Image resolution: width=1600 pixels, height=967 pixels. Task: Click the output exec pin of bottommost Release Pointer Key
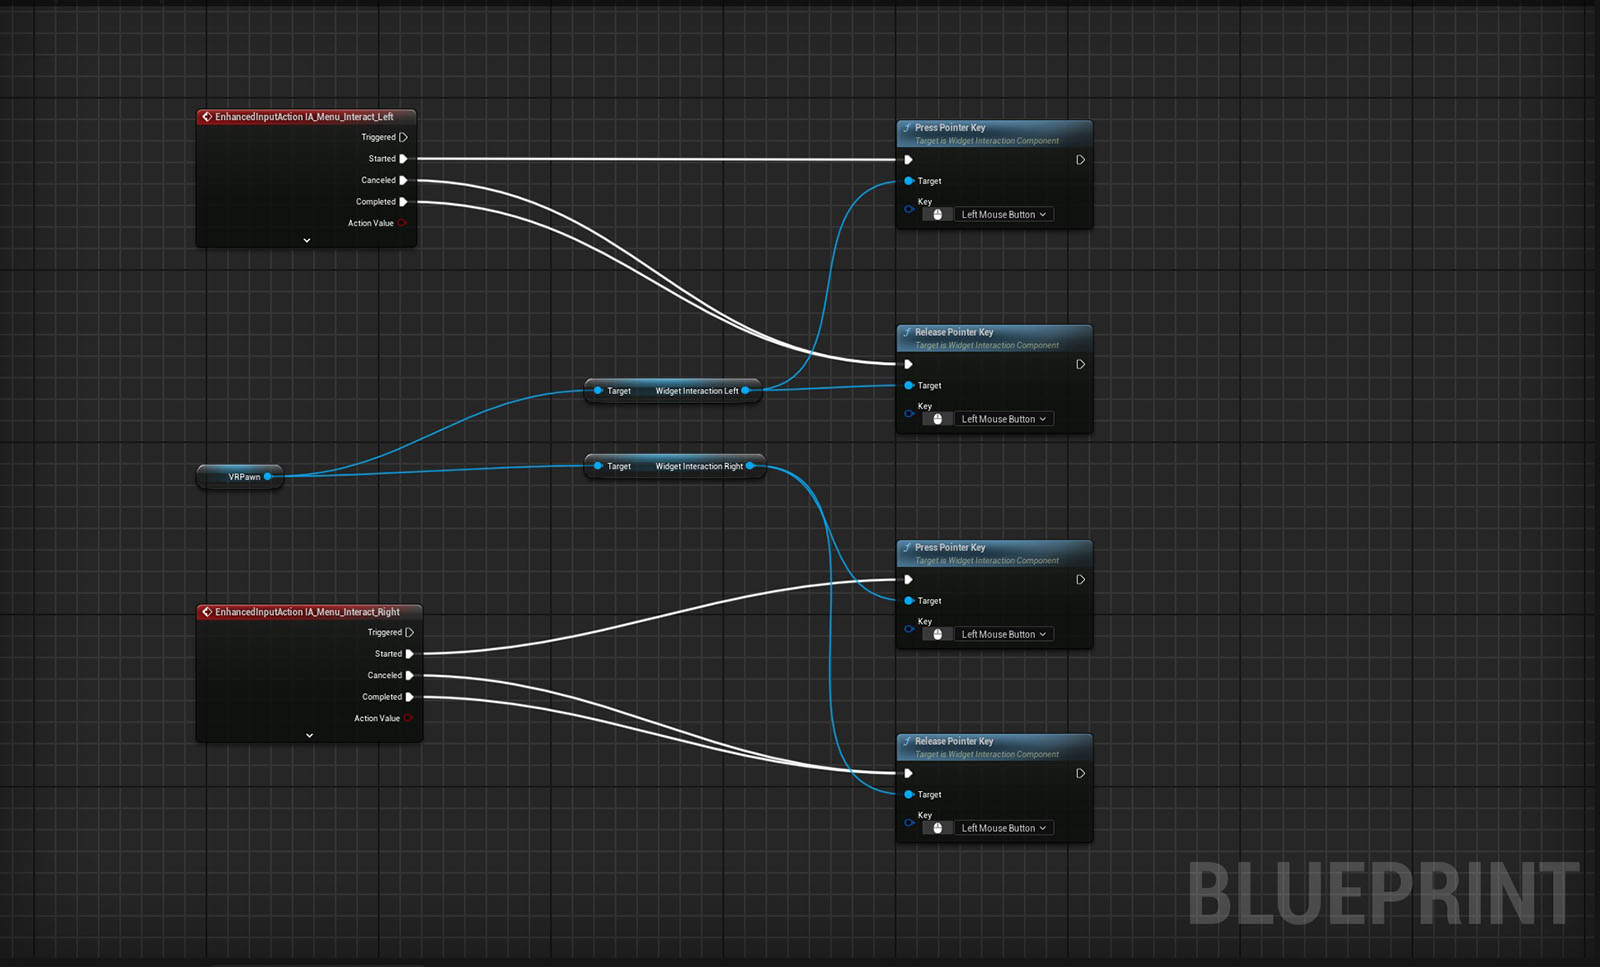(1080, 773)
